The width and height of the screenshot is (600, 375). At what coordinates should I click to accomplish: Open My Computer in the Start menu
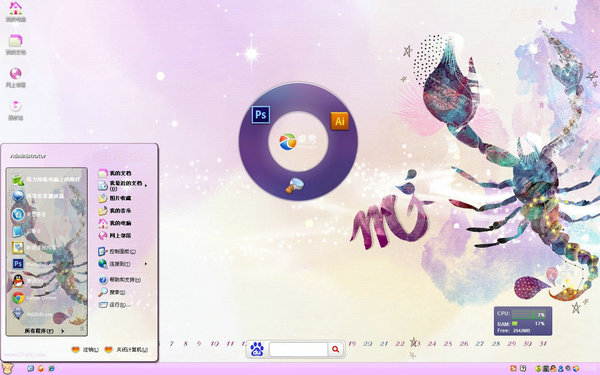click(115, 223)
